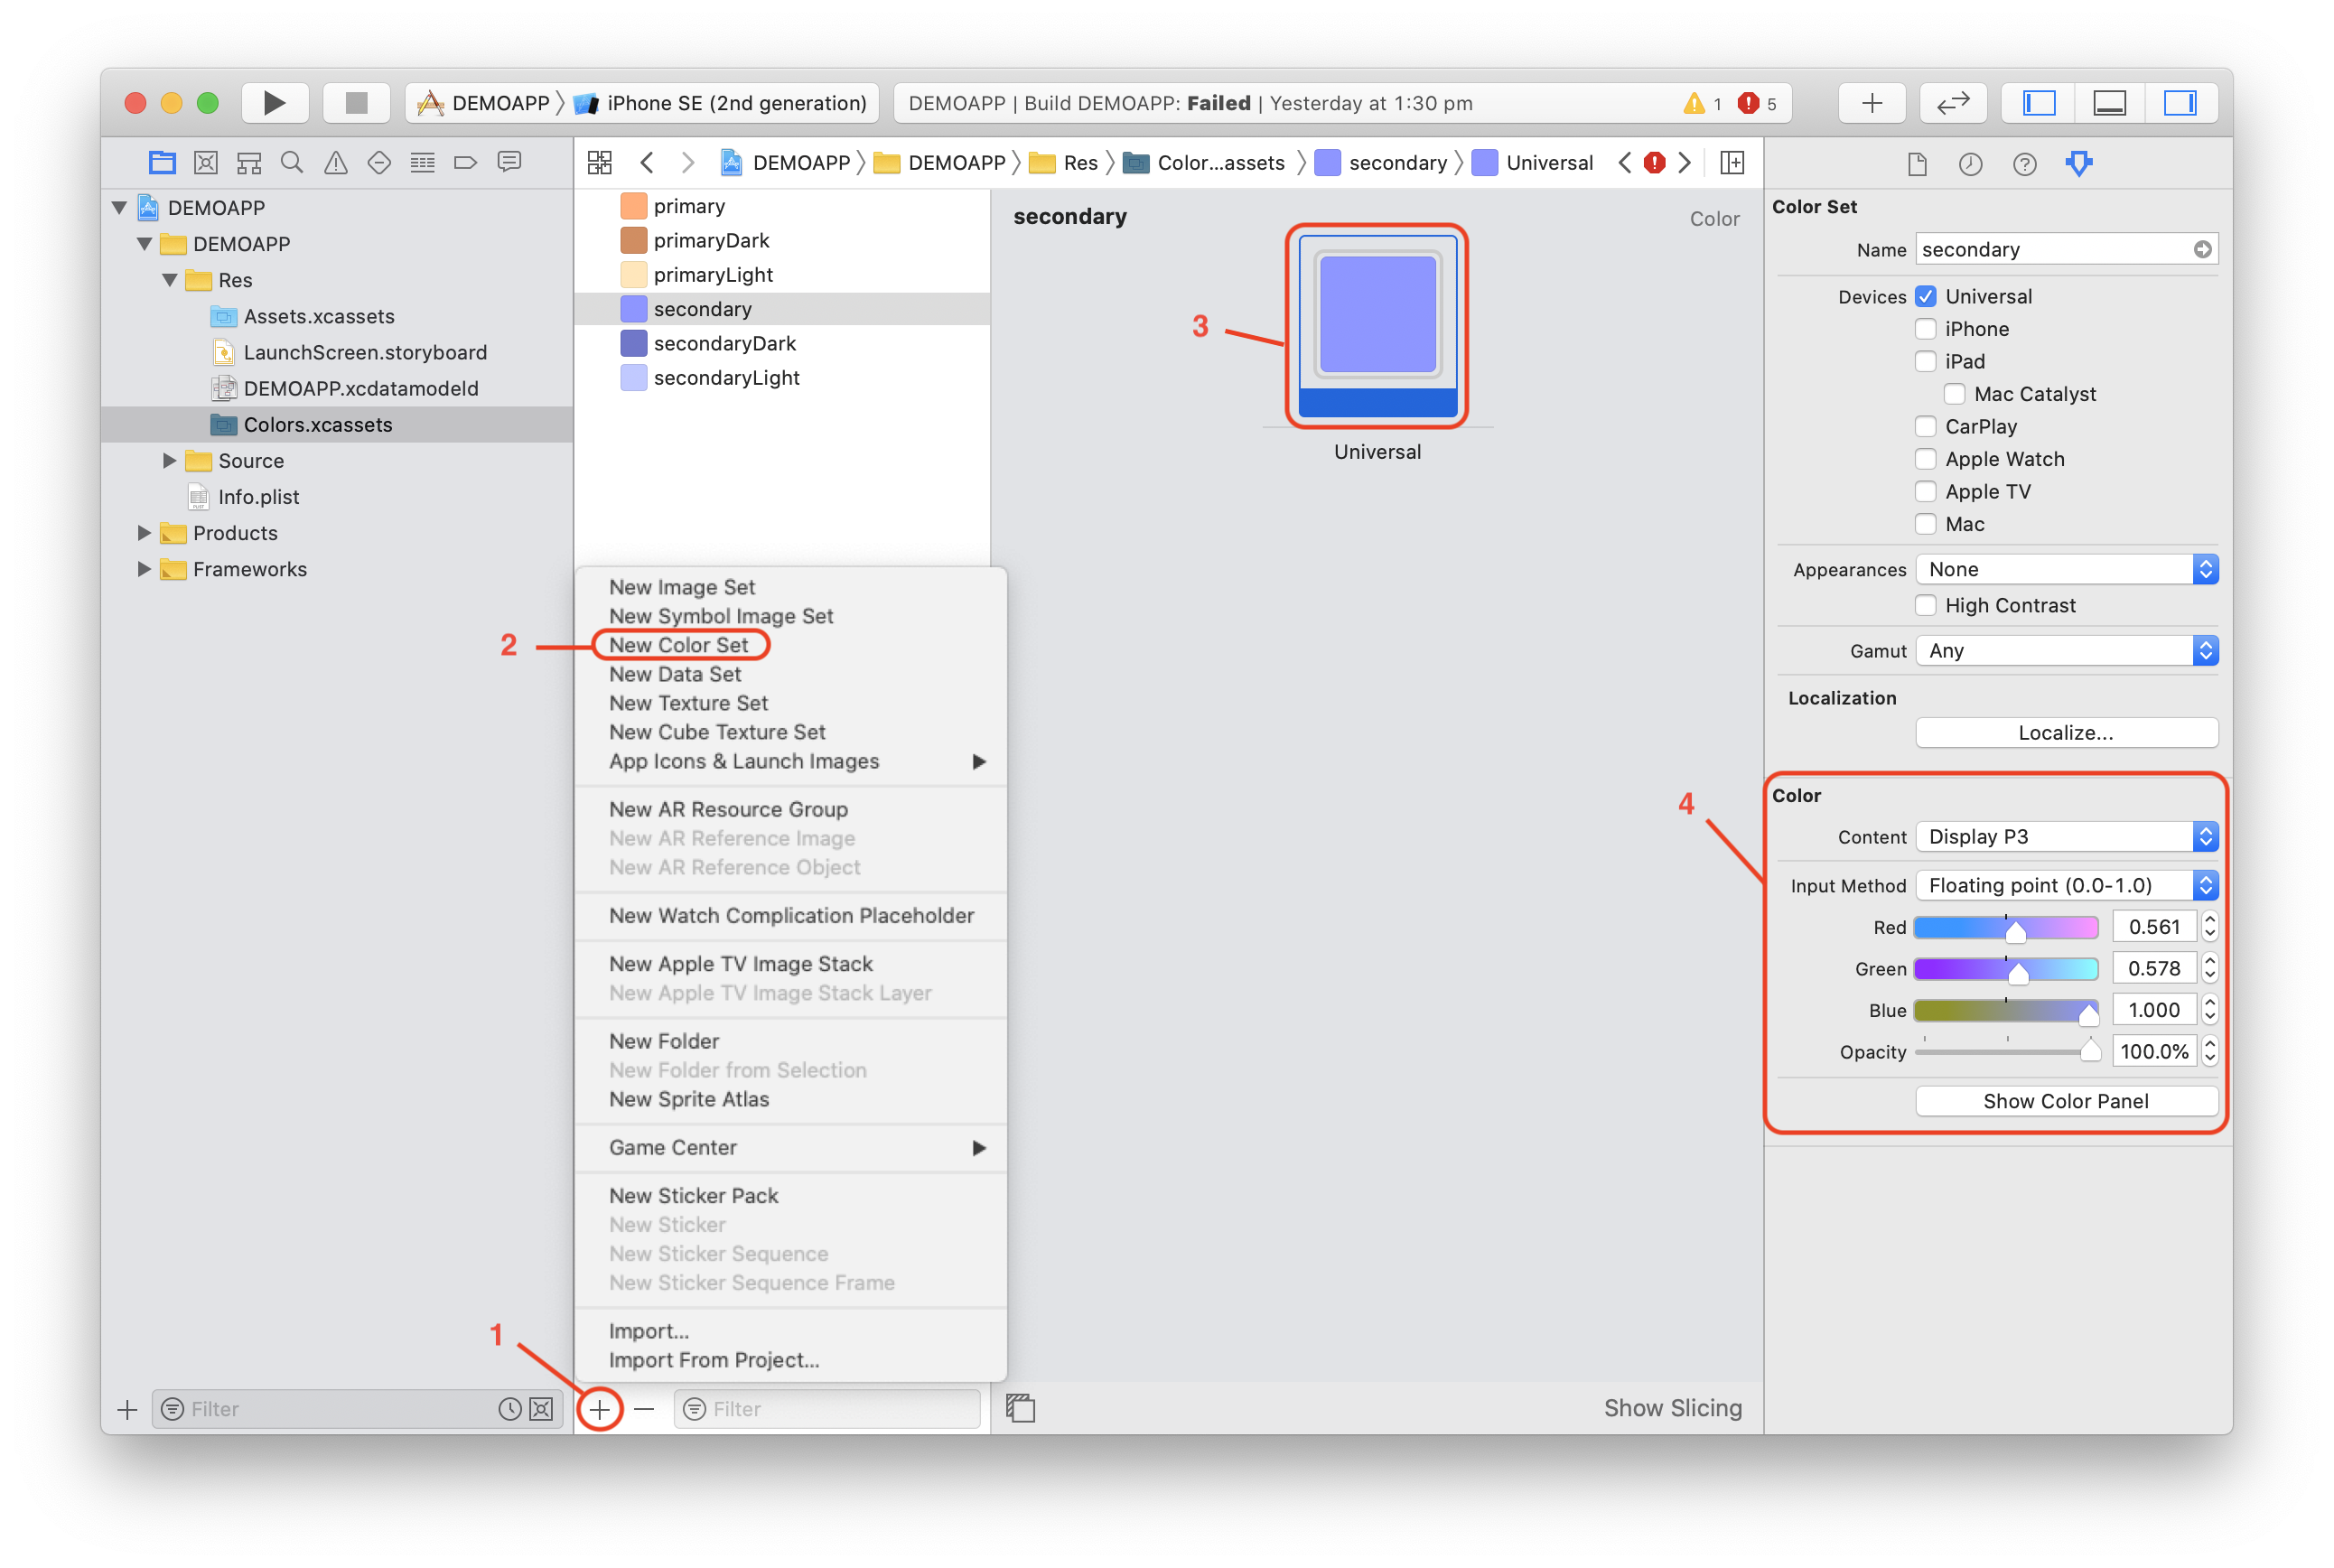Show the Quick Help inspector
2334x1568 pixels.
pyautogui.click(x=2024, y=164)
